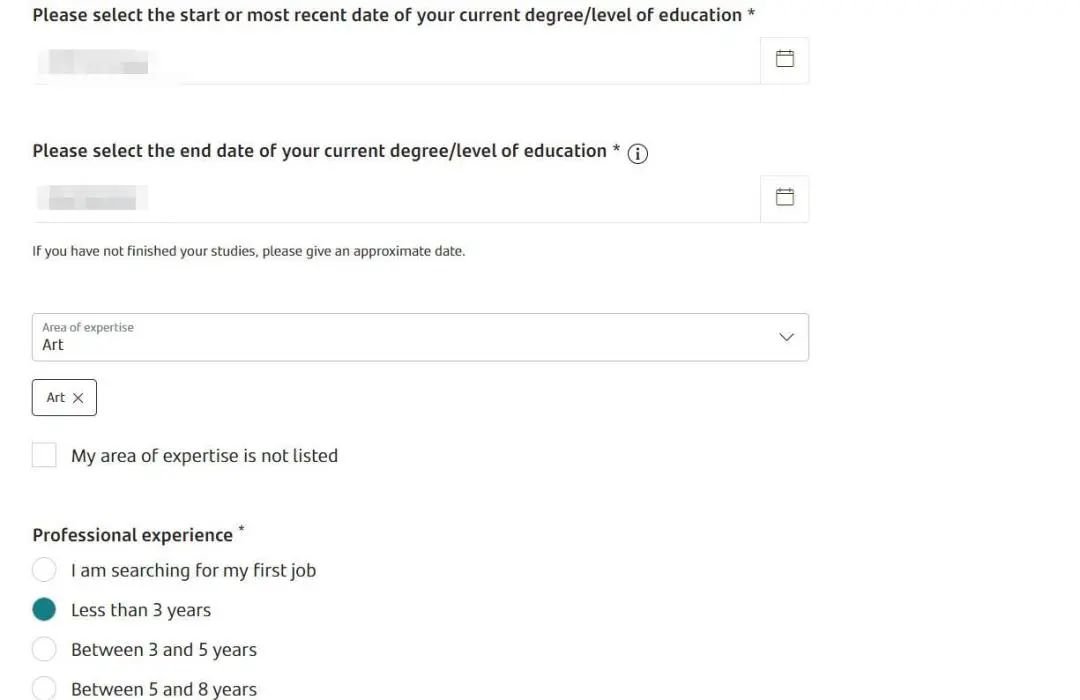This screenshot has width=1080, height=700.
Task: Click the Art chip tag below the dropdown
Action: tap(64, 398)
